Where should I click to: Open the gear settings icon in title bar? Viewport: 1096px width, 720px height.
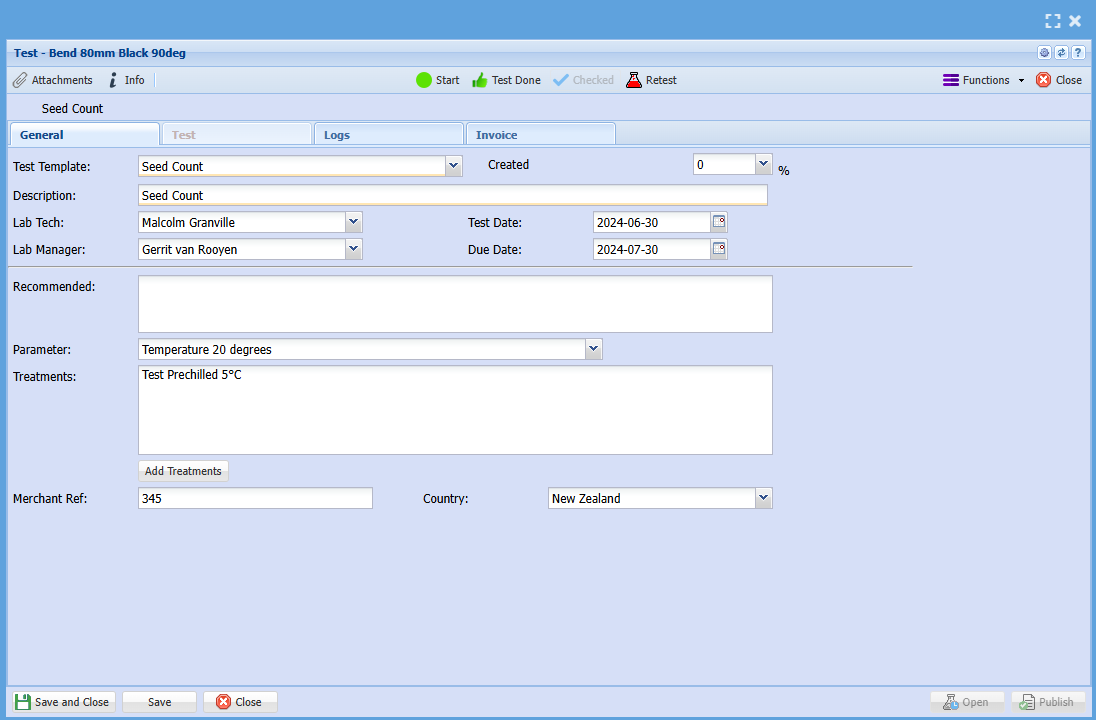1045,53
